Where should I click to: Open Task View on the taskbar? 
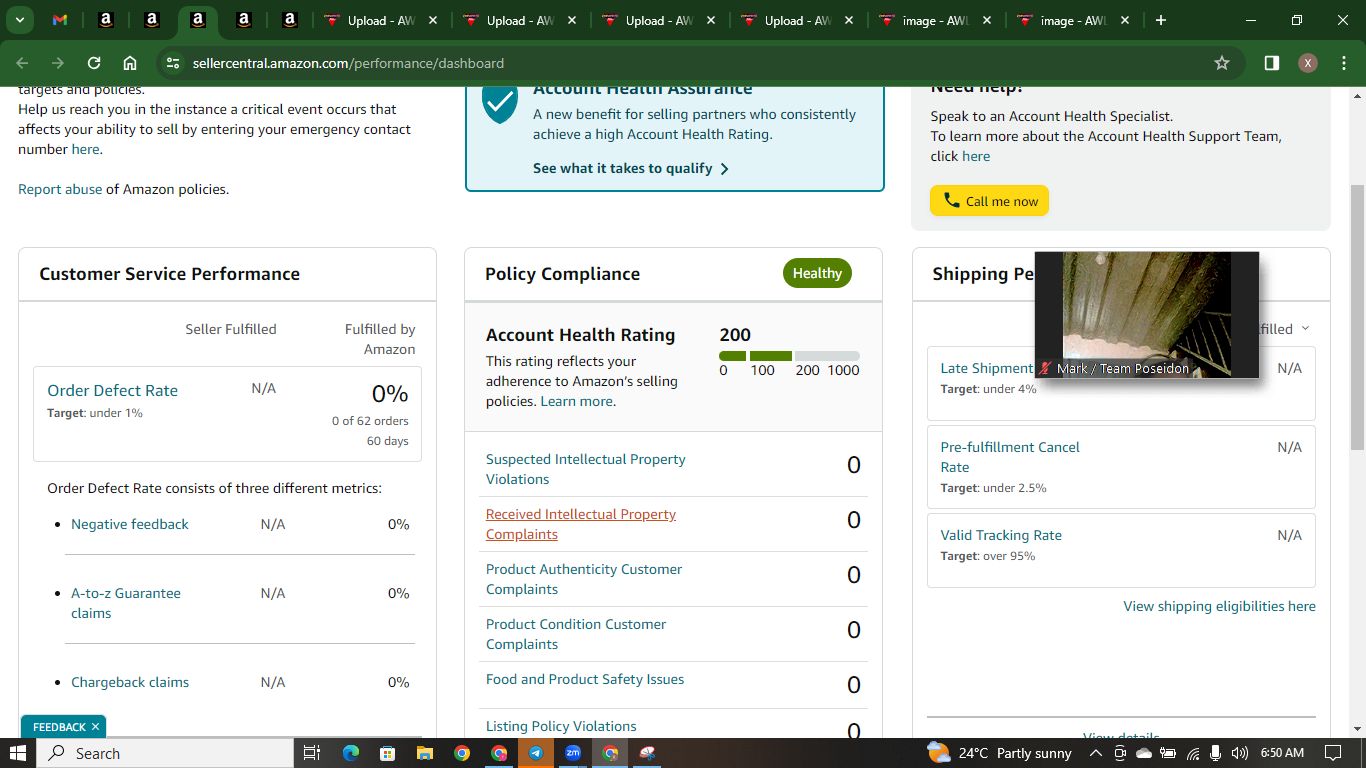tap(312, 753)
